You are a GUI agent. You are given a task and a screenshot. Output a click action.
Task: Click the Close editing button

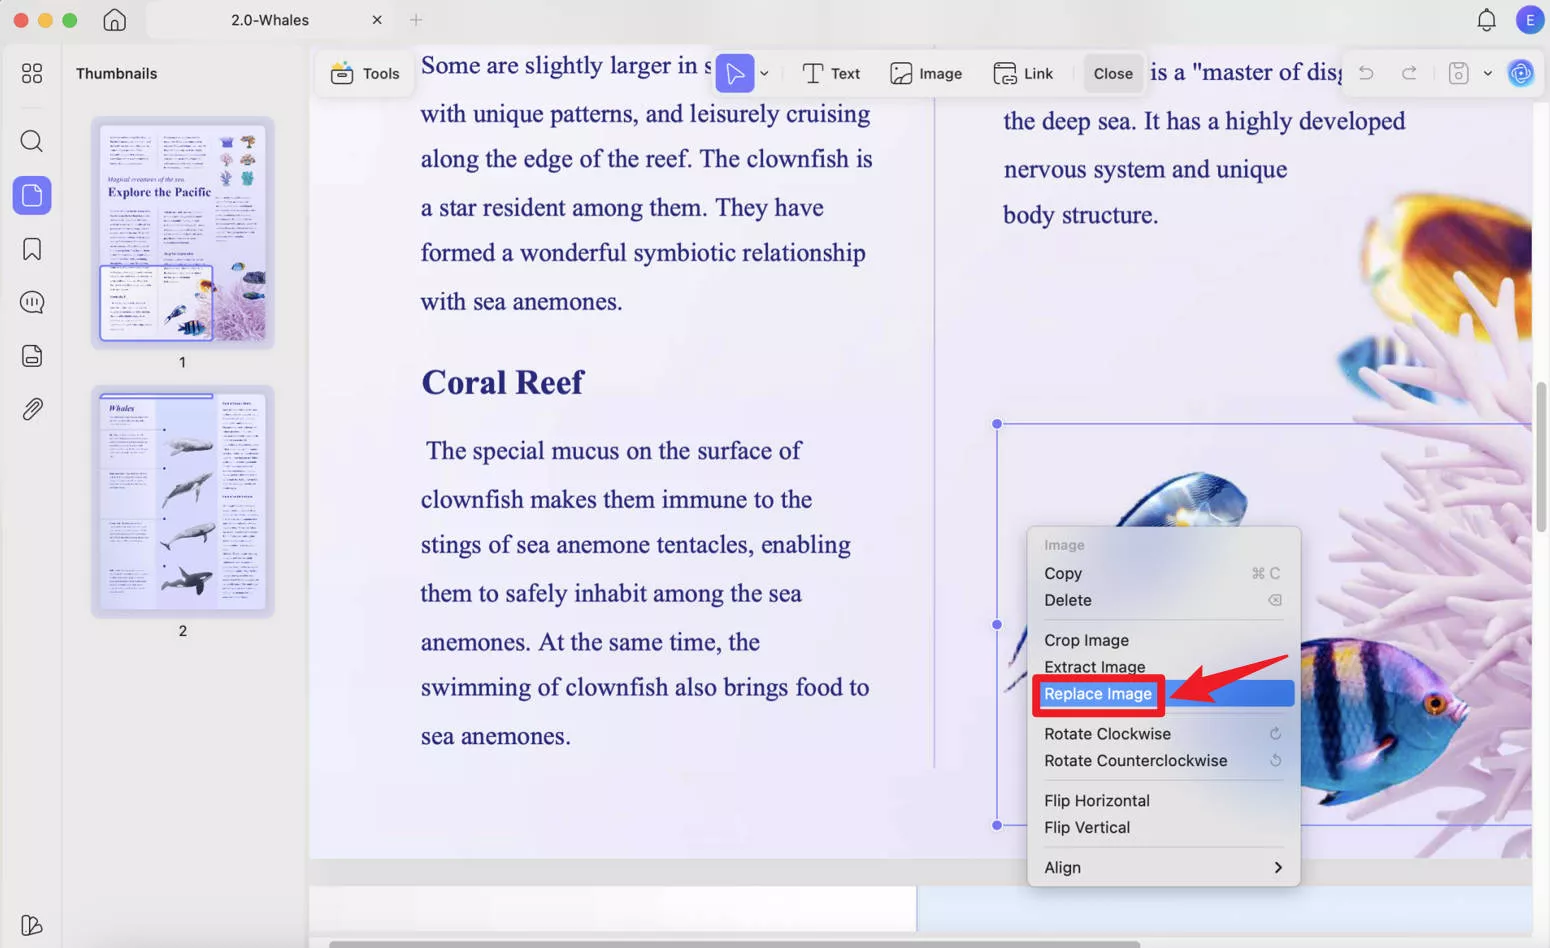point(1113,74)
